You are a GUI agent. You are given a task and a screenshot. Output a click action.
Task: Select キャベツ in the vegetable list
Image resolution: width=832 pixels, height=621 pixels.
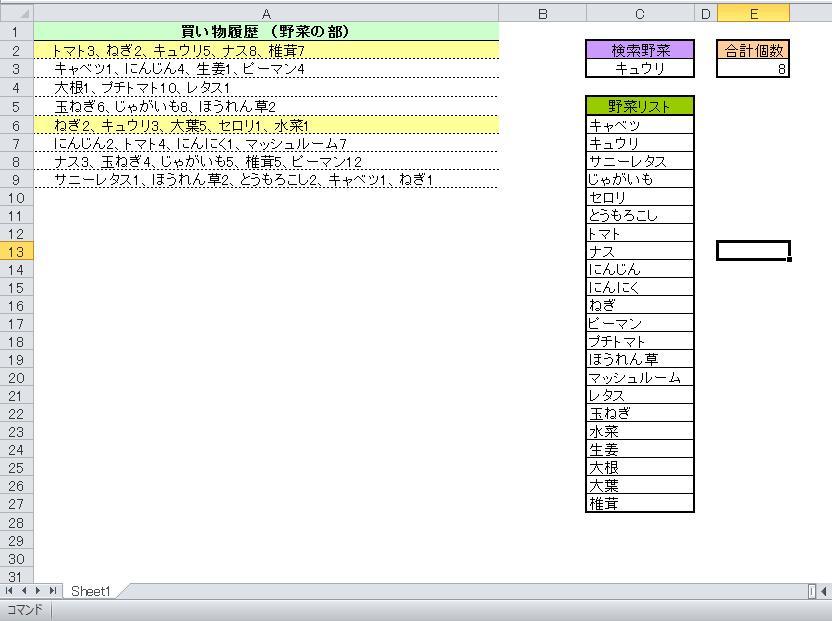coord(640,125)
